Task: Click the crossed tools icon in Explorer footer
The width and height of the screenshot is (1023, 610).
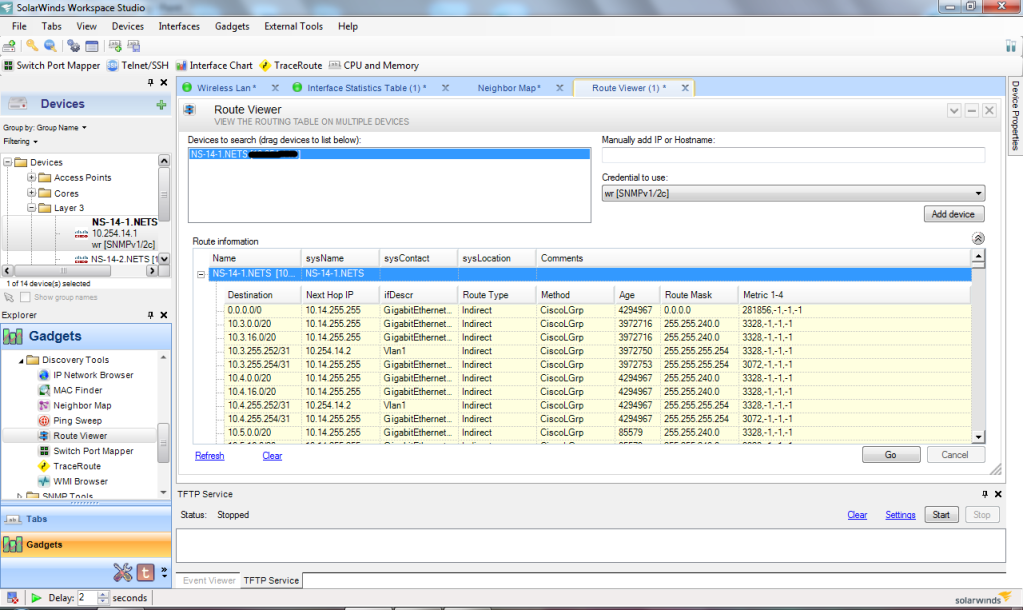Action: coord(123,572)
